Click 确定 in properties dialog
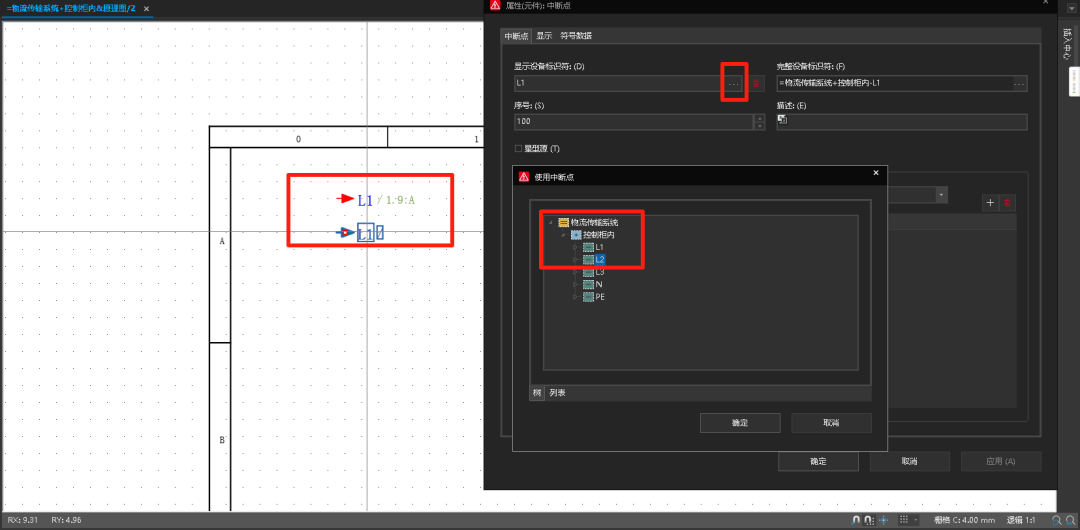The image size is (1080, 530). (818, 461)
